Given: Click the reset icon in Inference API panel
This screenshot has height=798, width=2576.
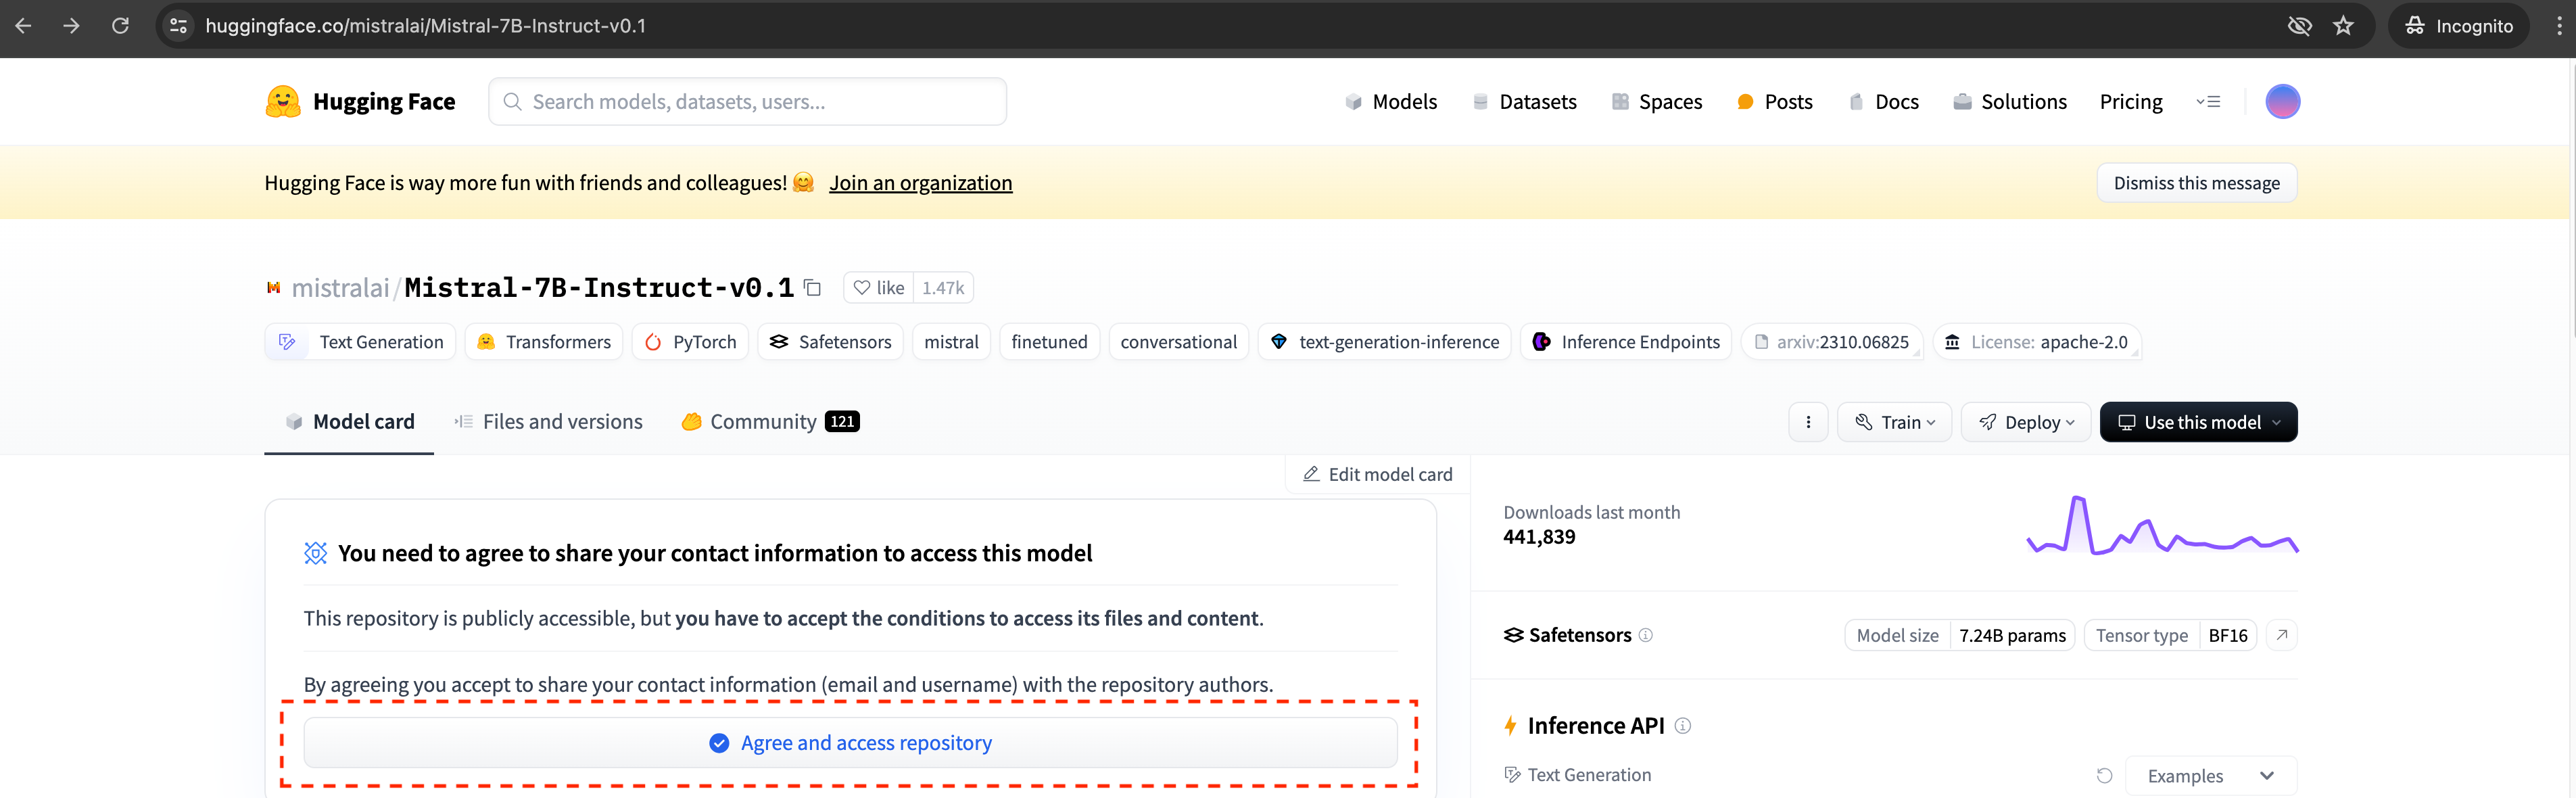Looking at the screenshot, I should [2106, 775].
